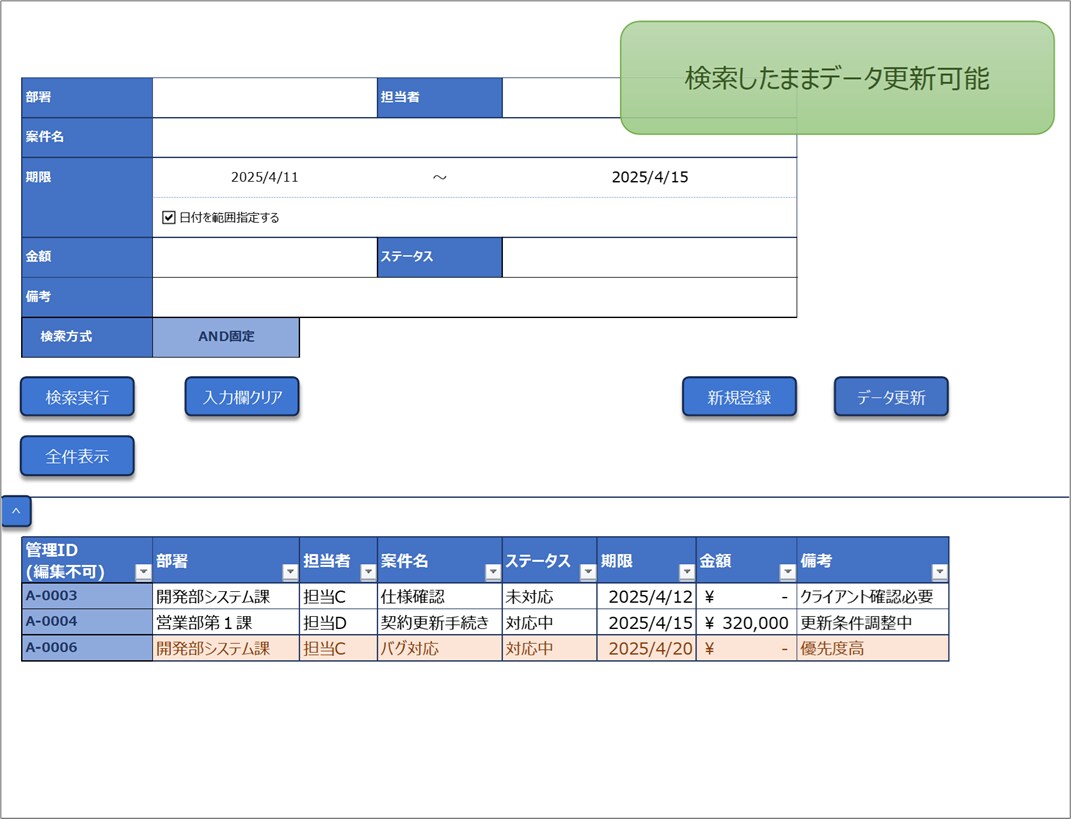The image size is (1071, 819).
Task: Select the 仕様確認 cell
Action: click(440, 596)
